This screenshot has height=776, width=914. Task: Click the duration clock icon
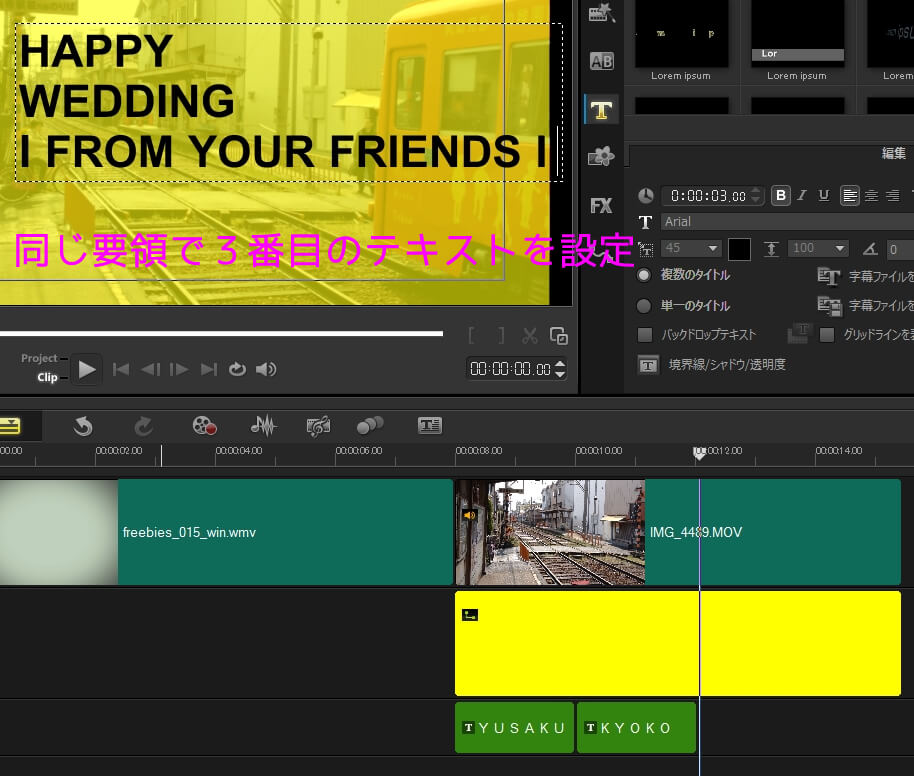(645, 196)
